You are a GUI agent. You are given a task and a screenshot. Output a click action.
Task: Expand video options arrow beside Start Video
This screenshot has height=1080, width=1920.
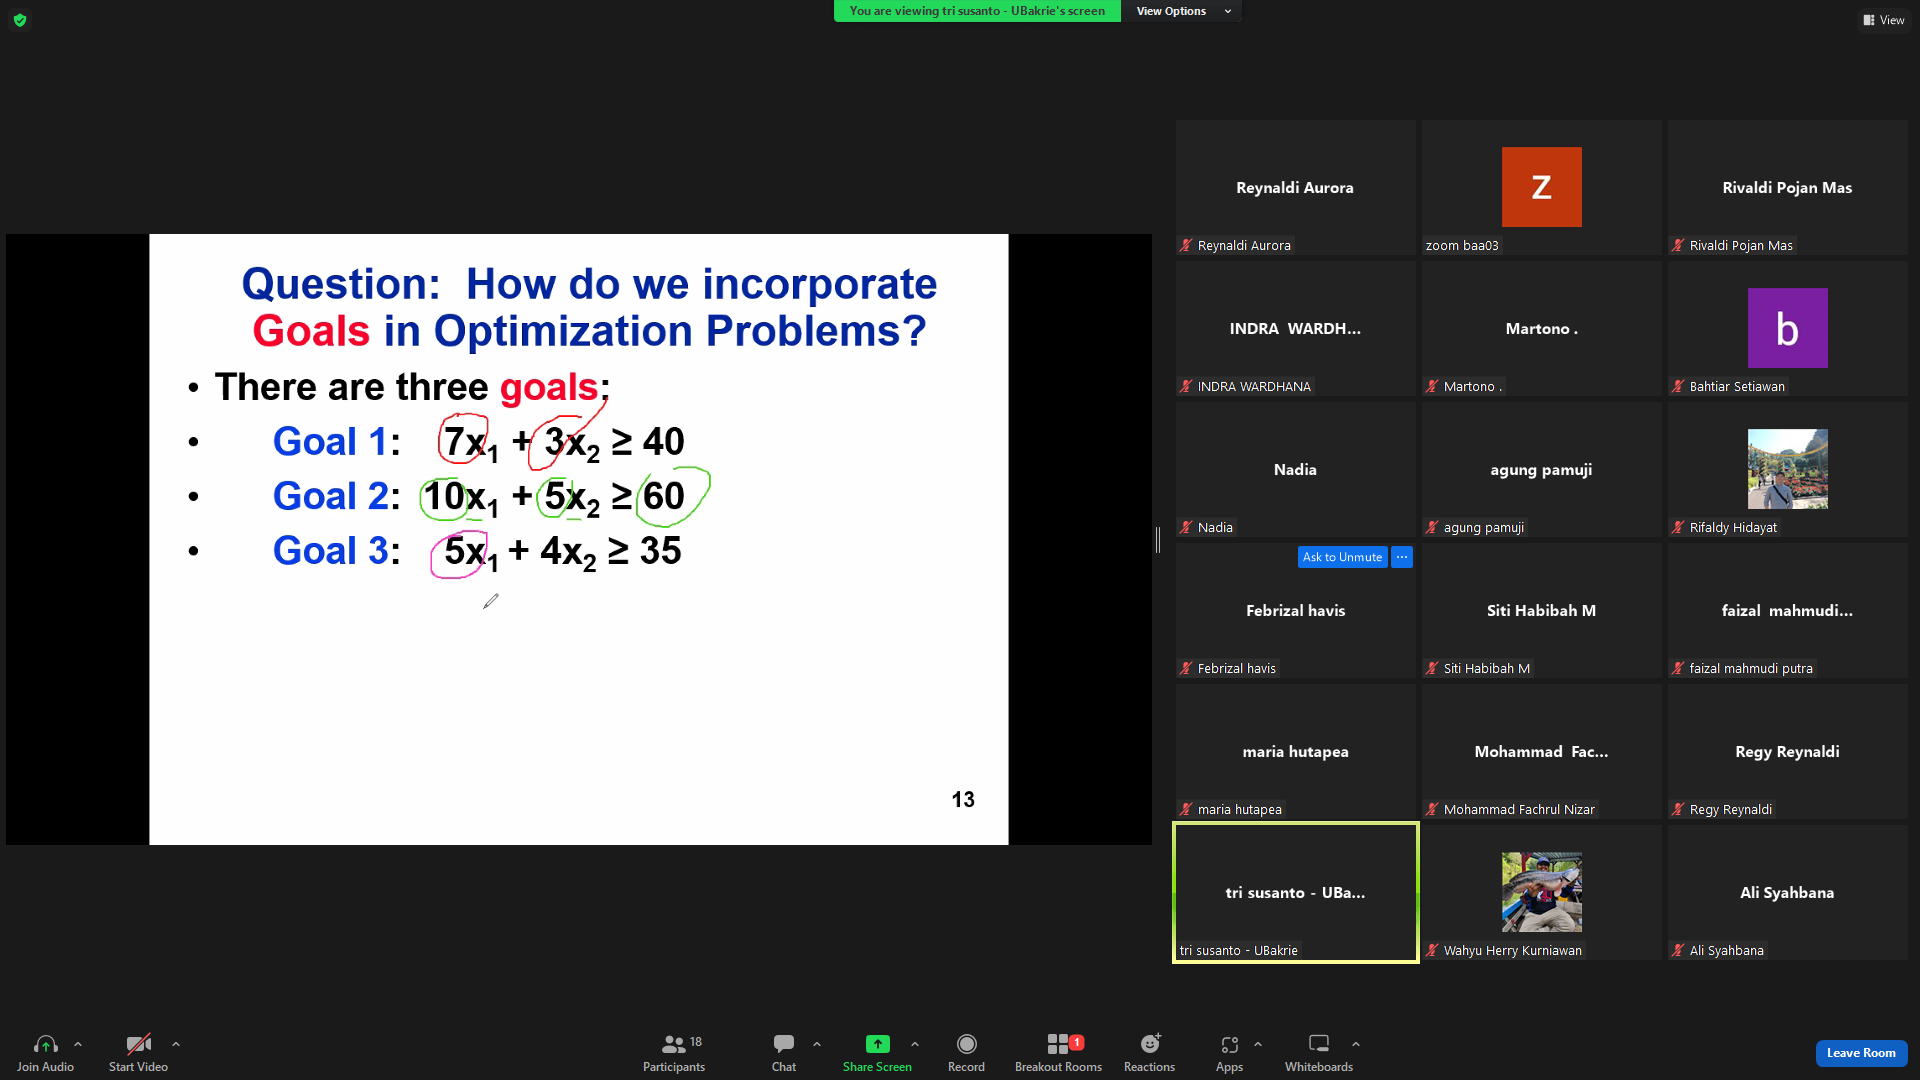[x=176, y=1044]
